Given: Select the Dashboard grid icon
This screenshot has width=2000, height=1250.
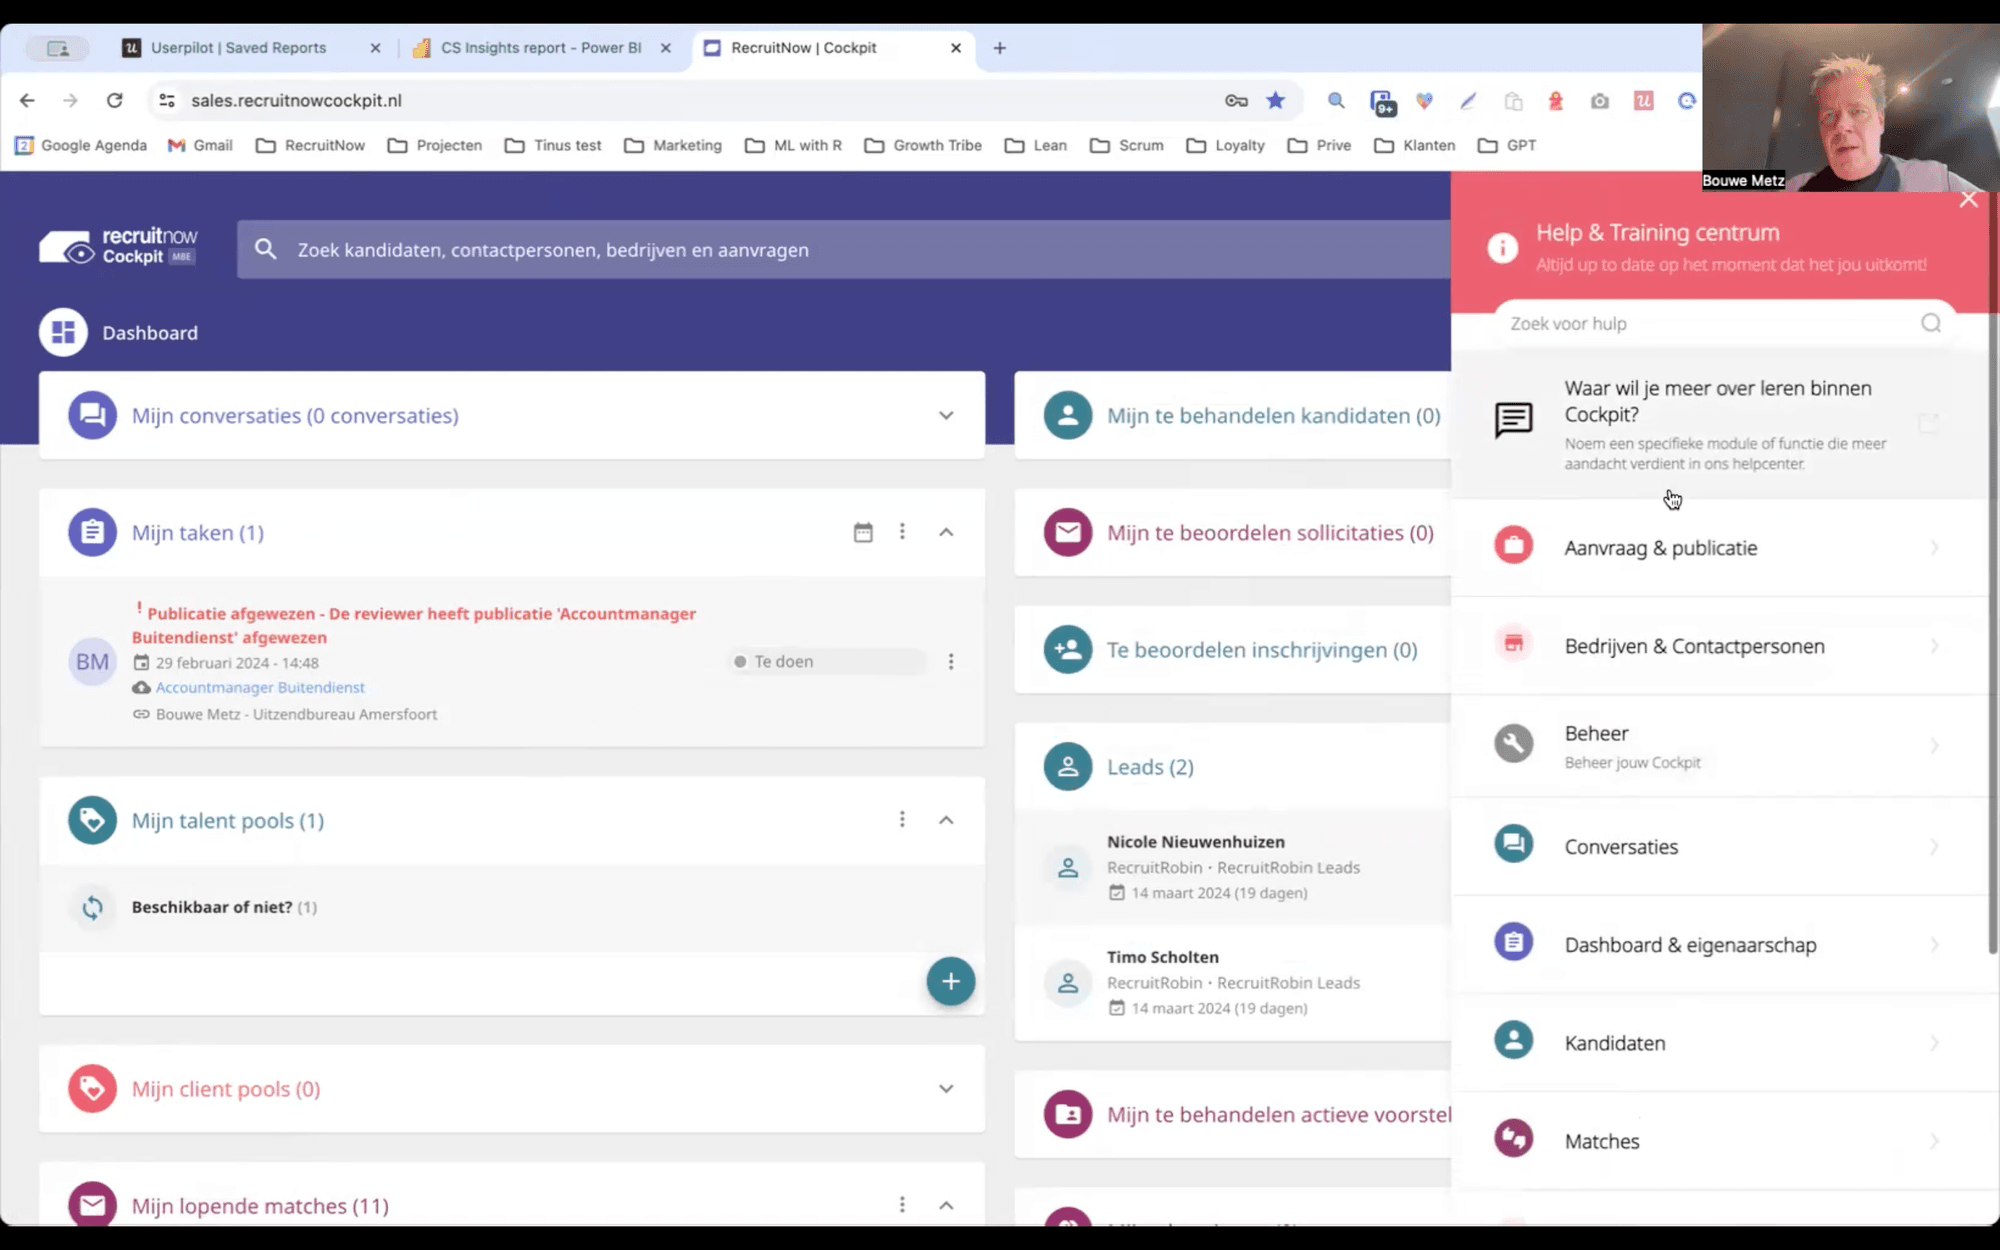Looking at the screenshot, I should pos(63,331).
